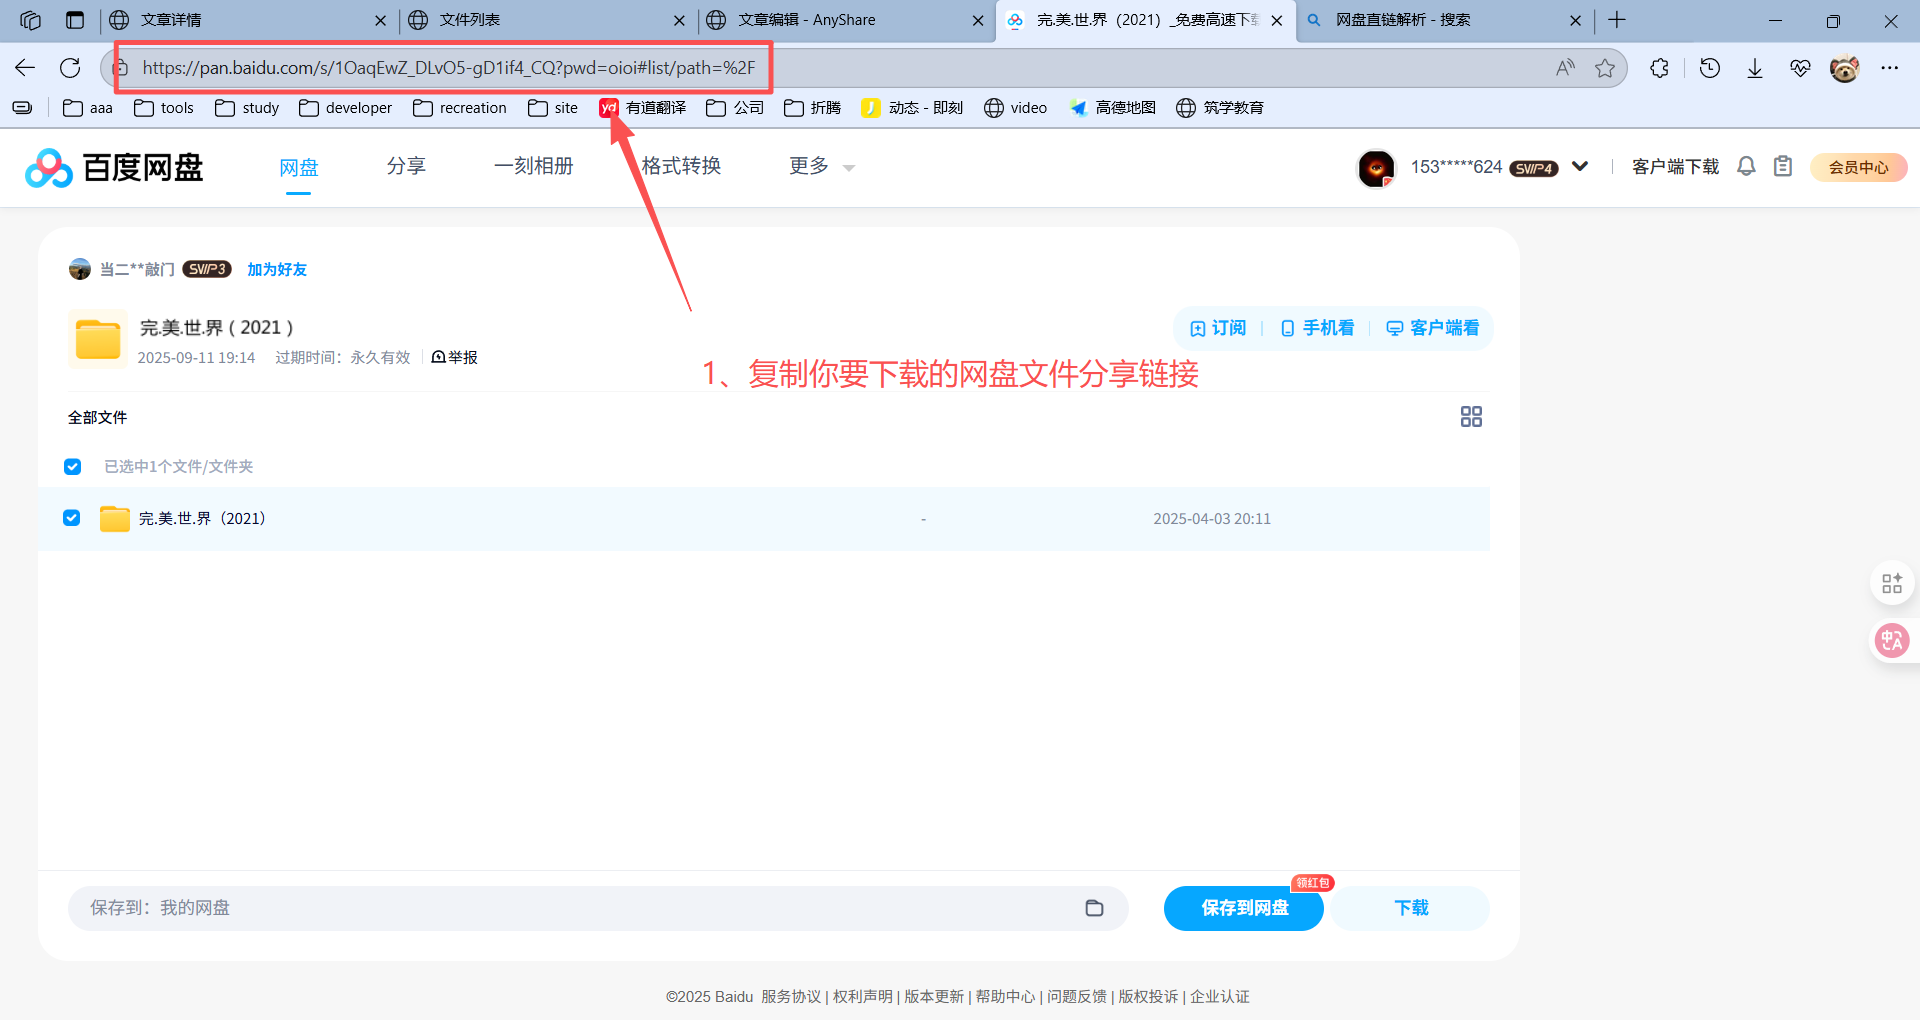Expand the 更多 dropdown menu
This screenshot has height=1020, width=1920.
coord(821,167)
